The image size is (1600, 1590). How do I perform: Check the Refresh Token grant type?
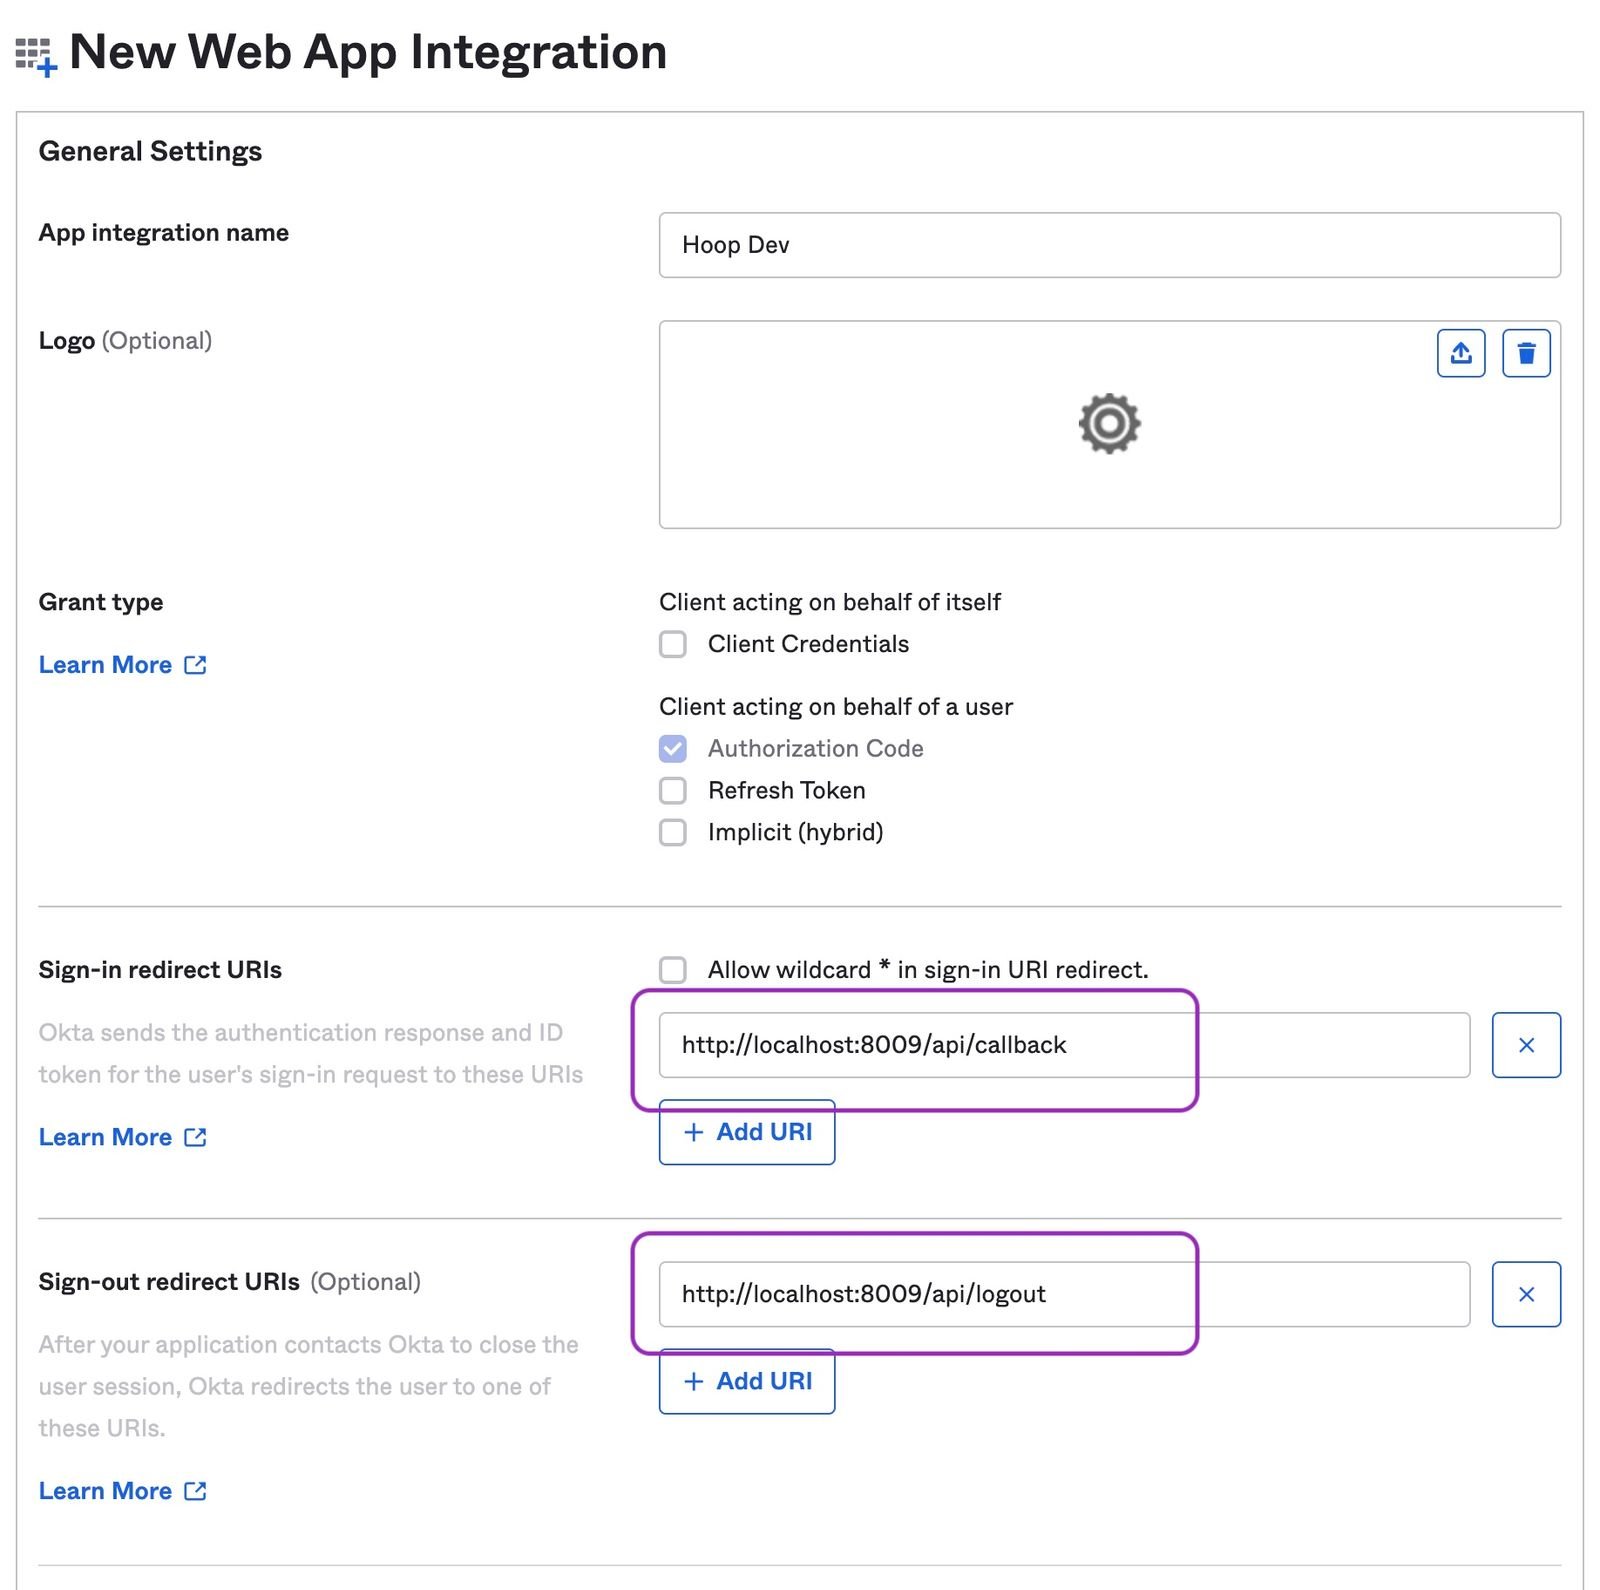pyautogui.click(x=673, y=790)
